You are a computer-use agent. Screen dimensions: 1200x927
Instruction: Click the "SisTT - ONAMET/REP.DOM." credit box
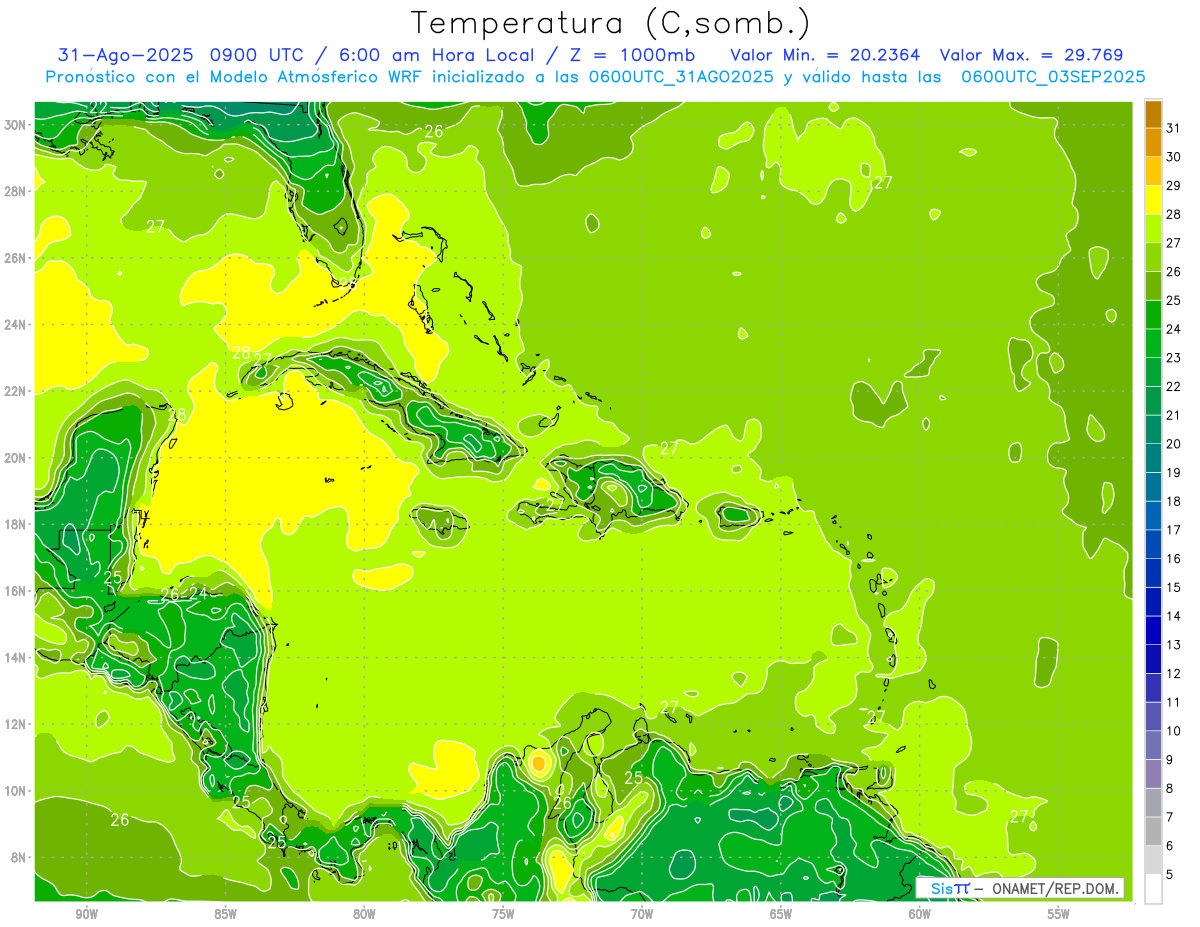[1020, 888]
